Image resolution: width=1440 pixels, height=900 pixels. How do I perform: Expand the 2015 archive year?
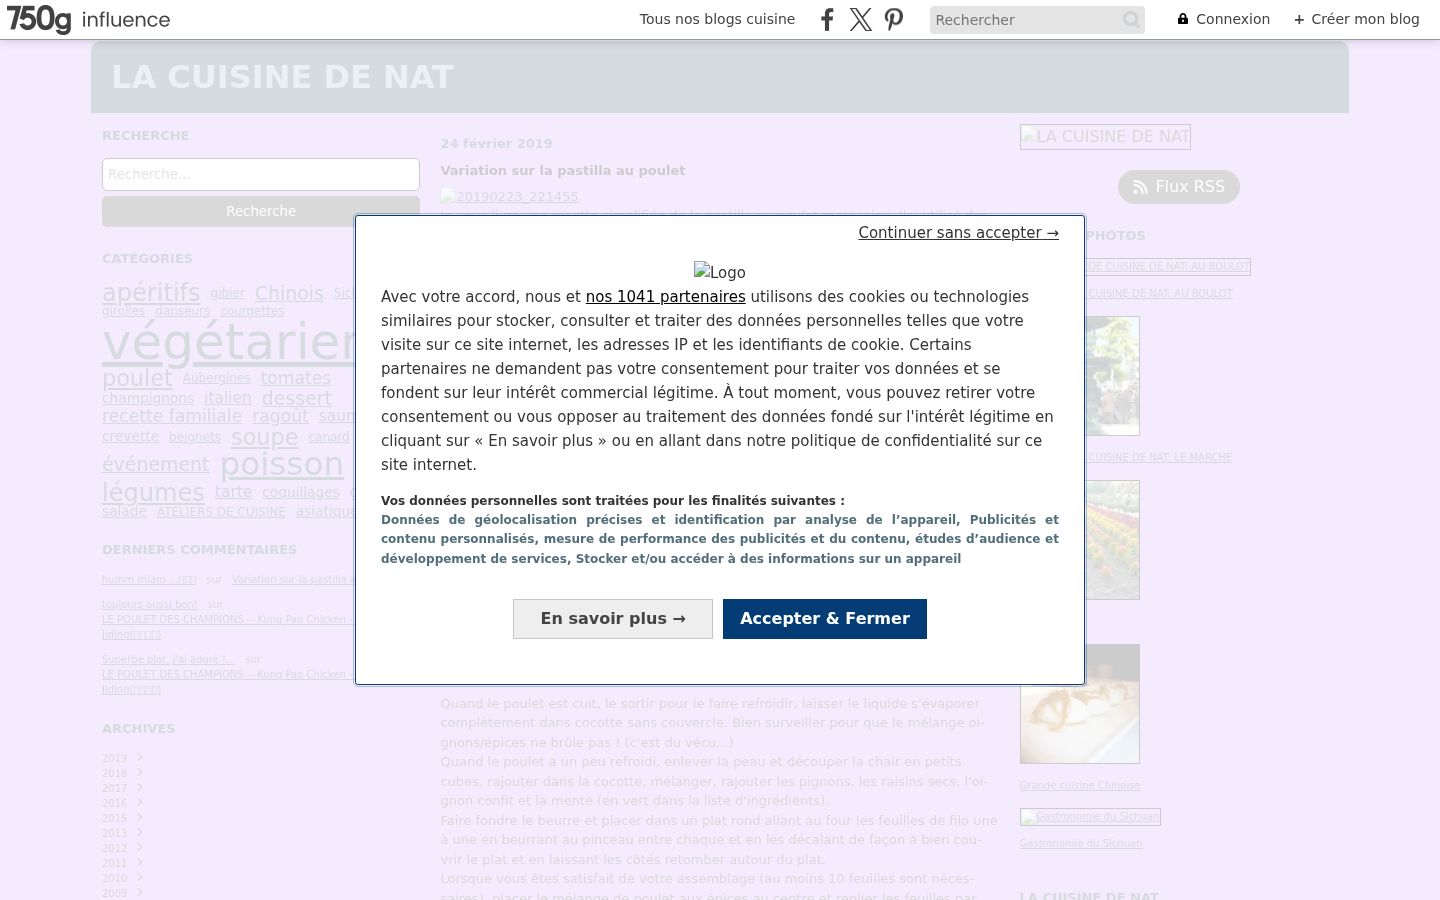click(x=140, y=817)
